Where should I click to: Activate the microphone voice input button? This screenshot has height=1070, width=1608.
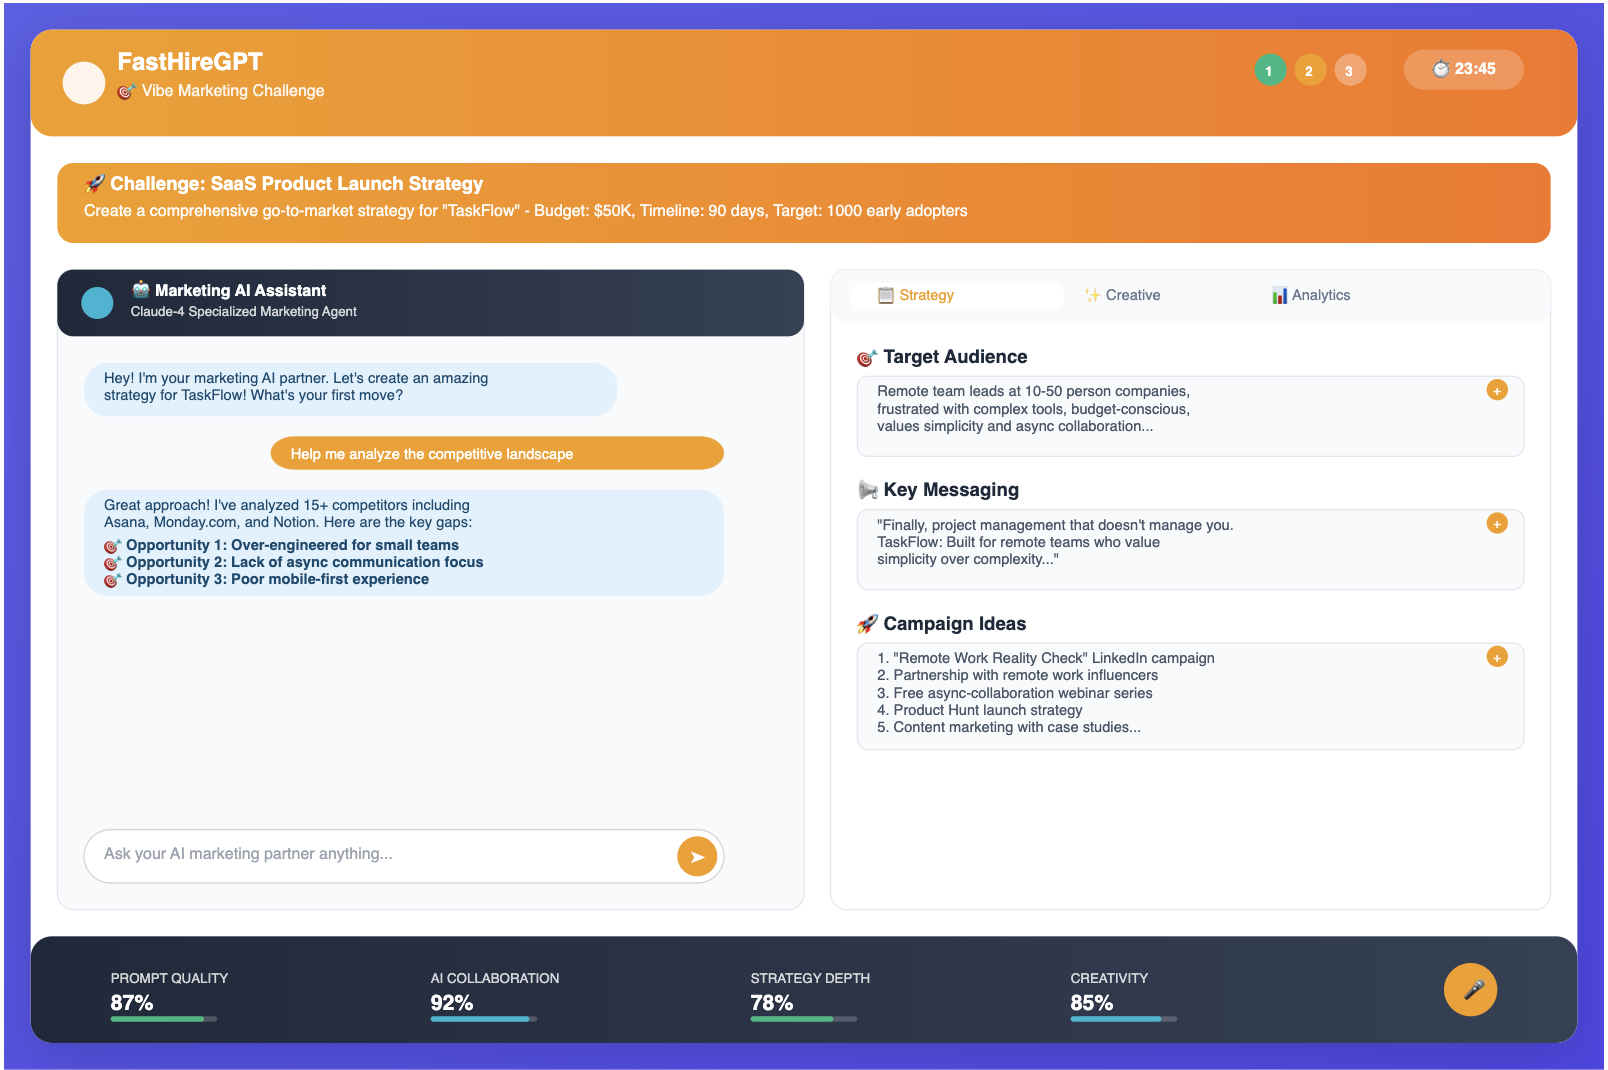point(1470,990)
